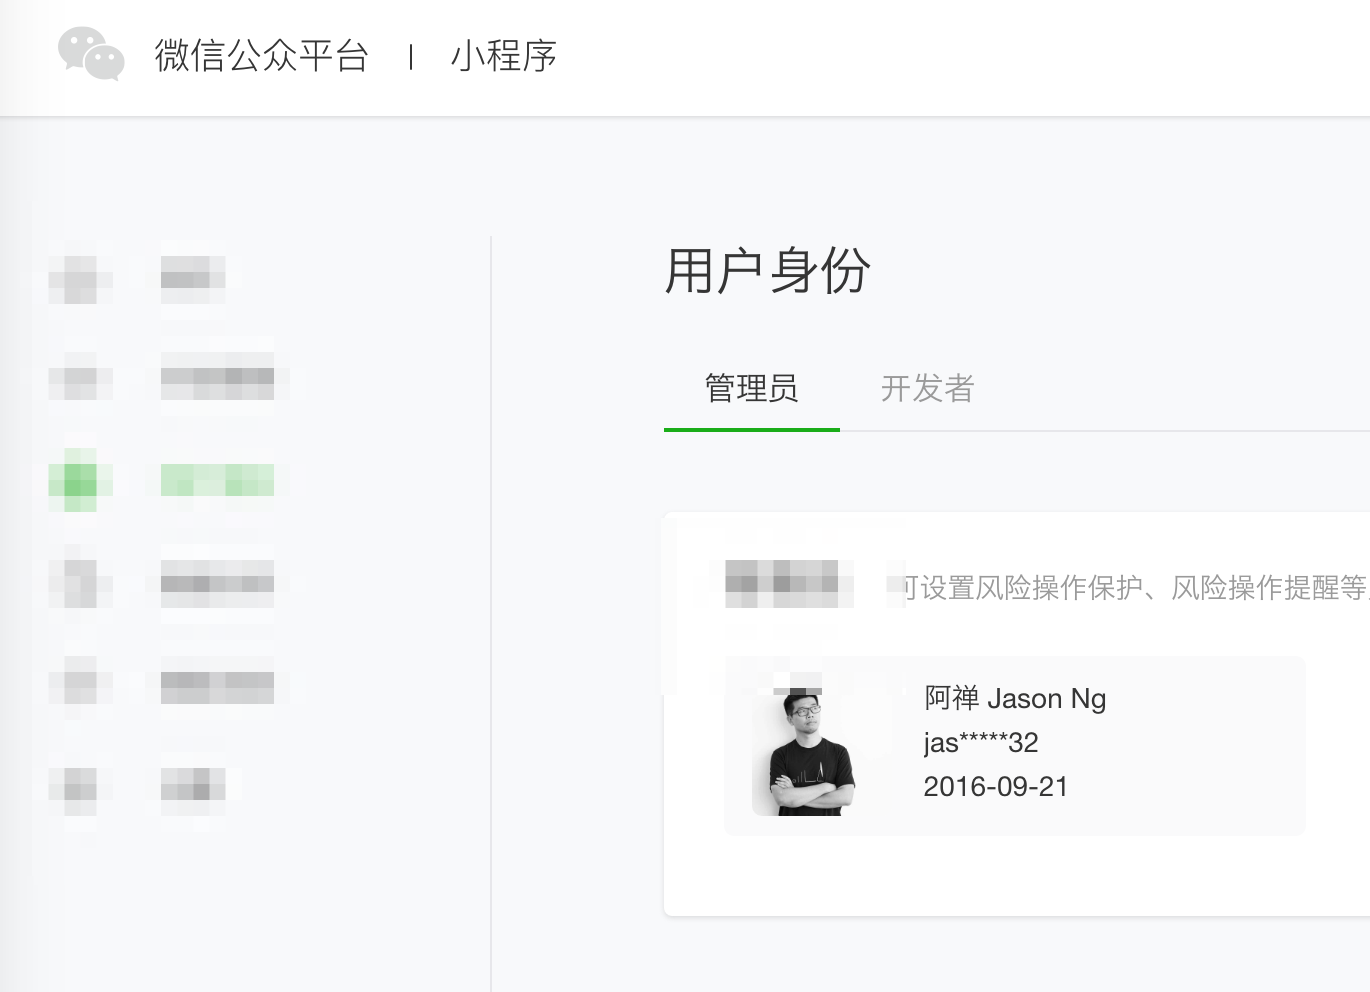Select the date 2016-09-21

click(x=996, y=786)
